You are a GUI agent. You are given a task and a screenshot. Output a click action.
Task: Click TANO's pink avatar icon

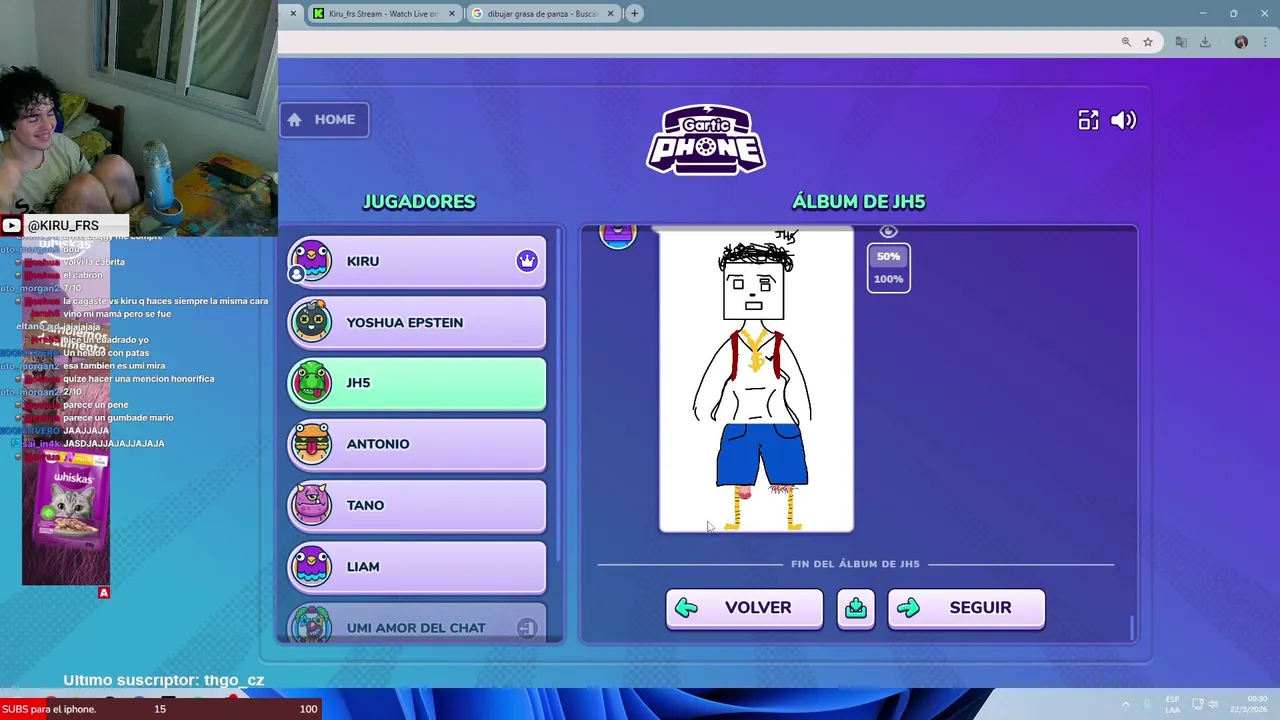pyautogui.click(x=311, y=505)
